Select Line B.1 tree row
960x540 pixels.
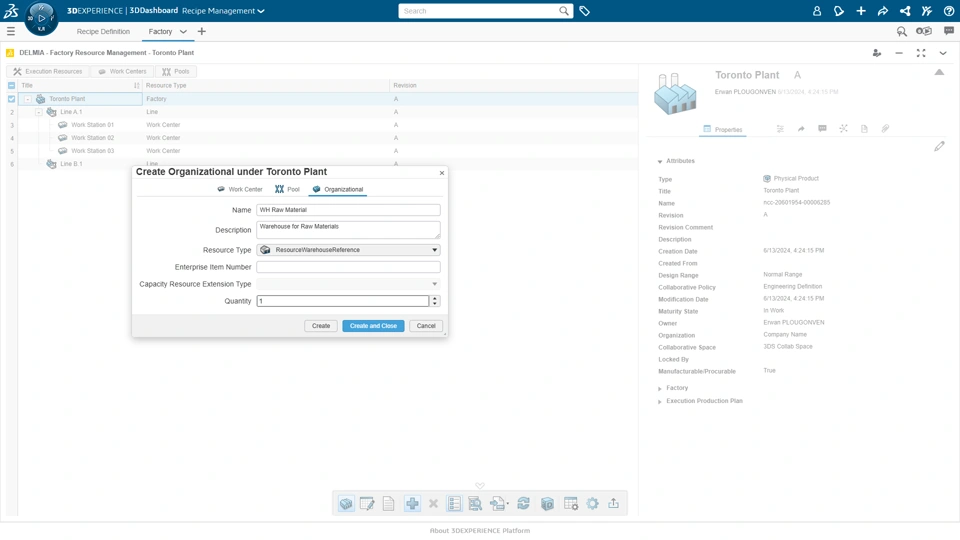71,164
